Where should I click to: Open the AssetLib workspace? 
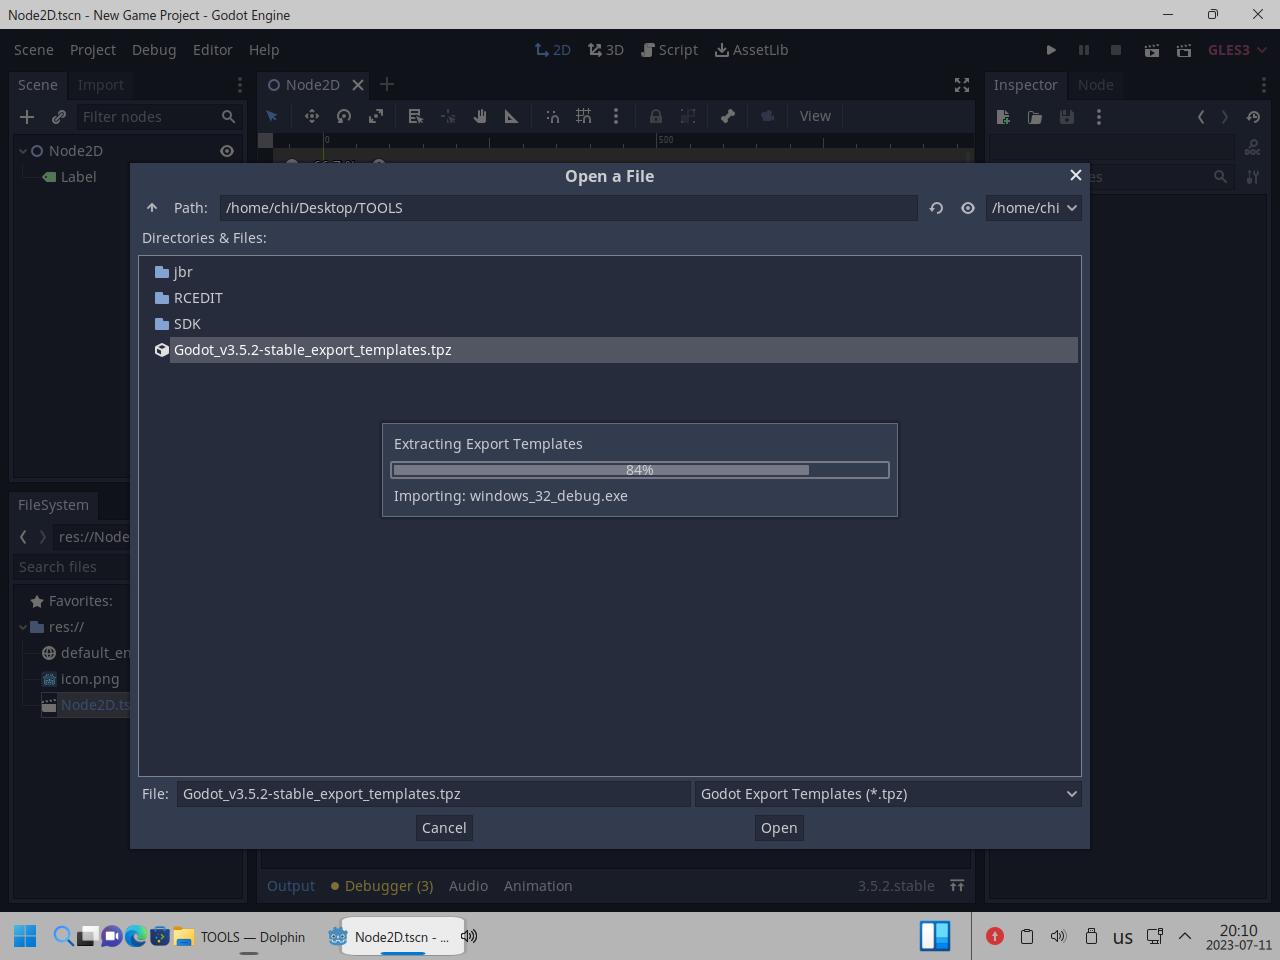752,50
